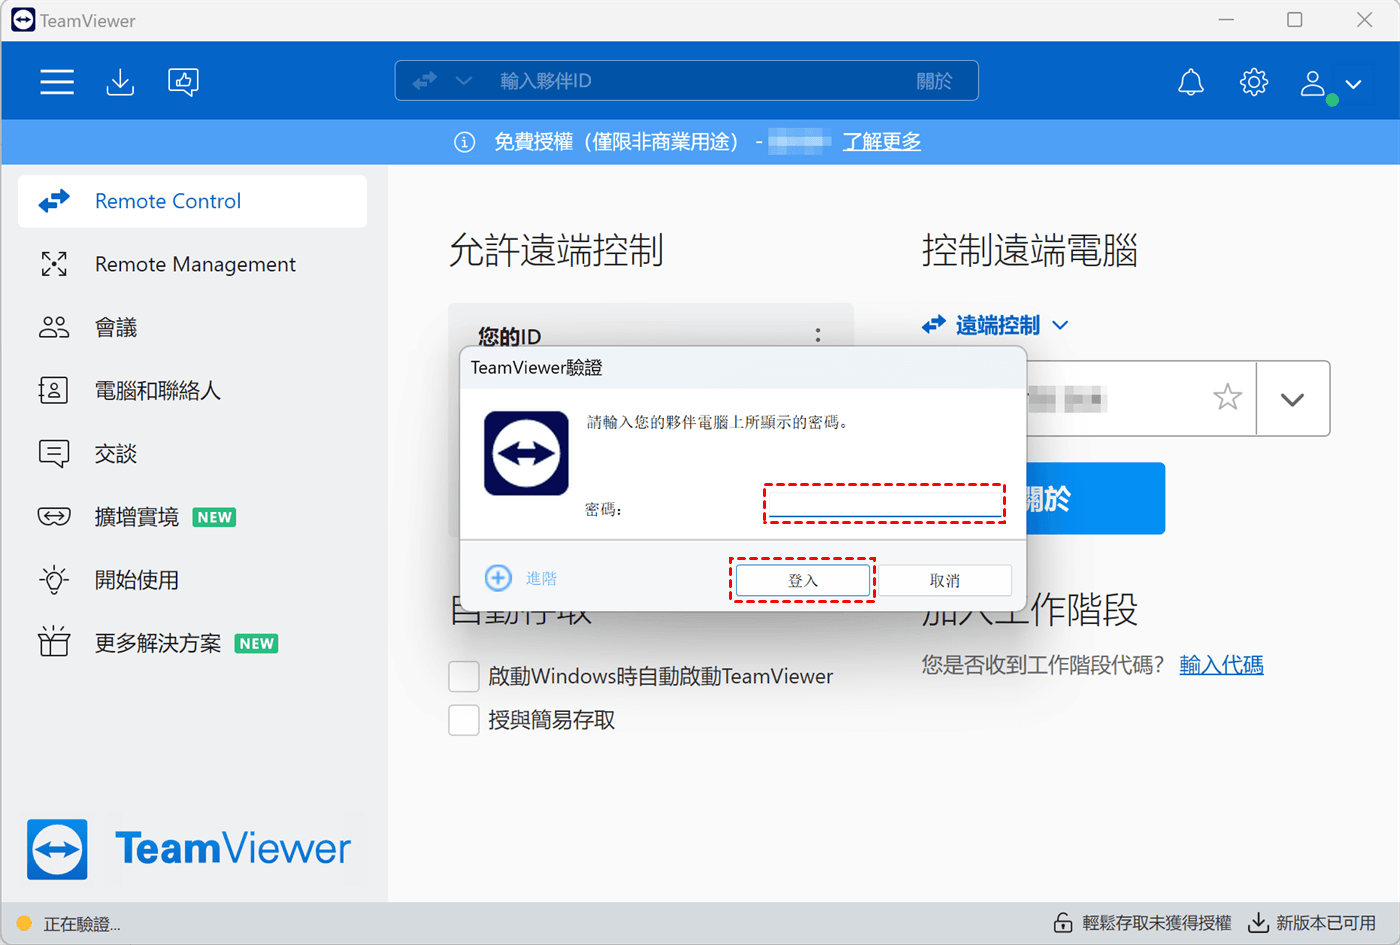
Task: Click the 正在驗證... status text
Action: (x=82, y=924)
